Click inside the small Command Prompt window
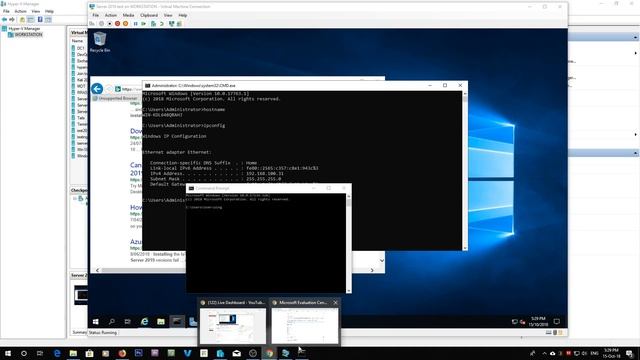The image size is (640, 360). point(265,243)
